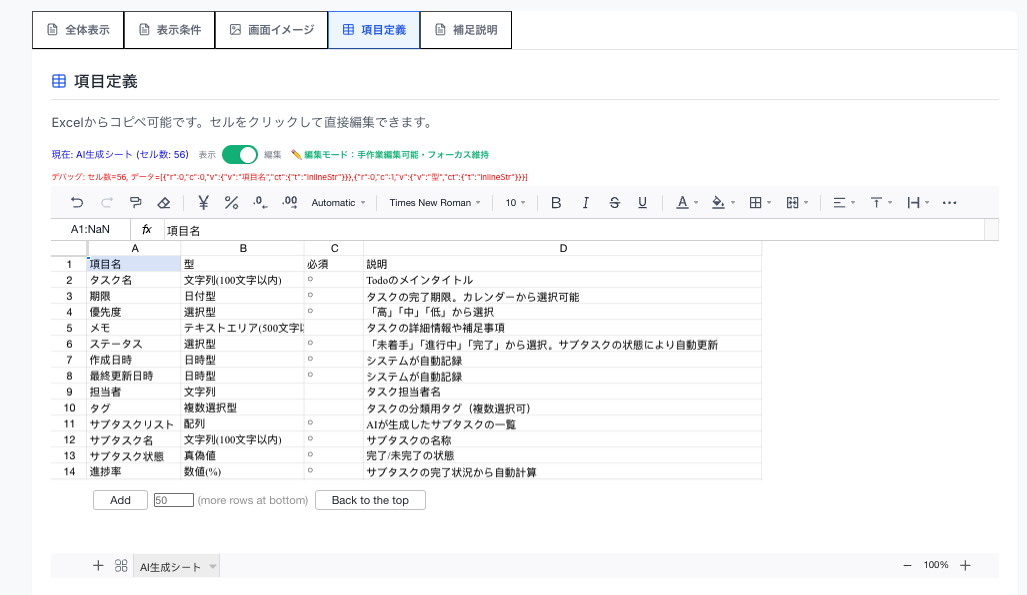Open the sheet list grid icon
Screen dimensions: 1027x595
pyautogui.click(x=119, y=565)
